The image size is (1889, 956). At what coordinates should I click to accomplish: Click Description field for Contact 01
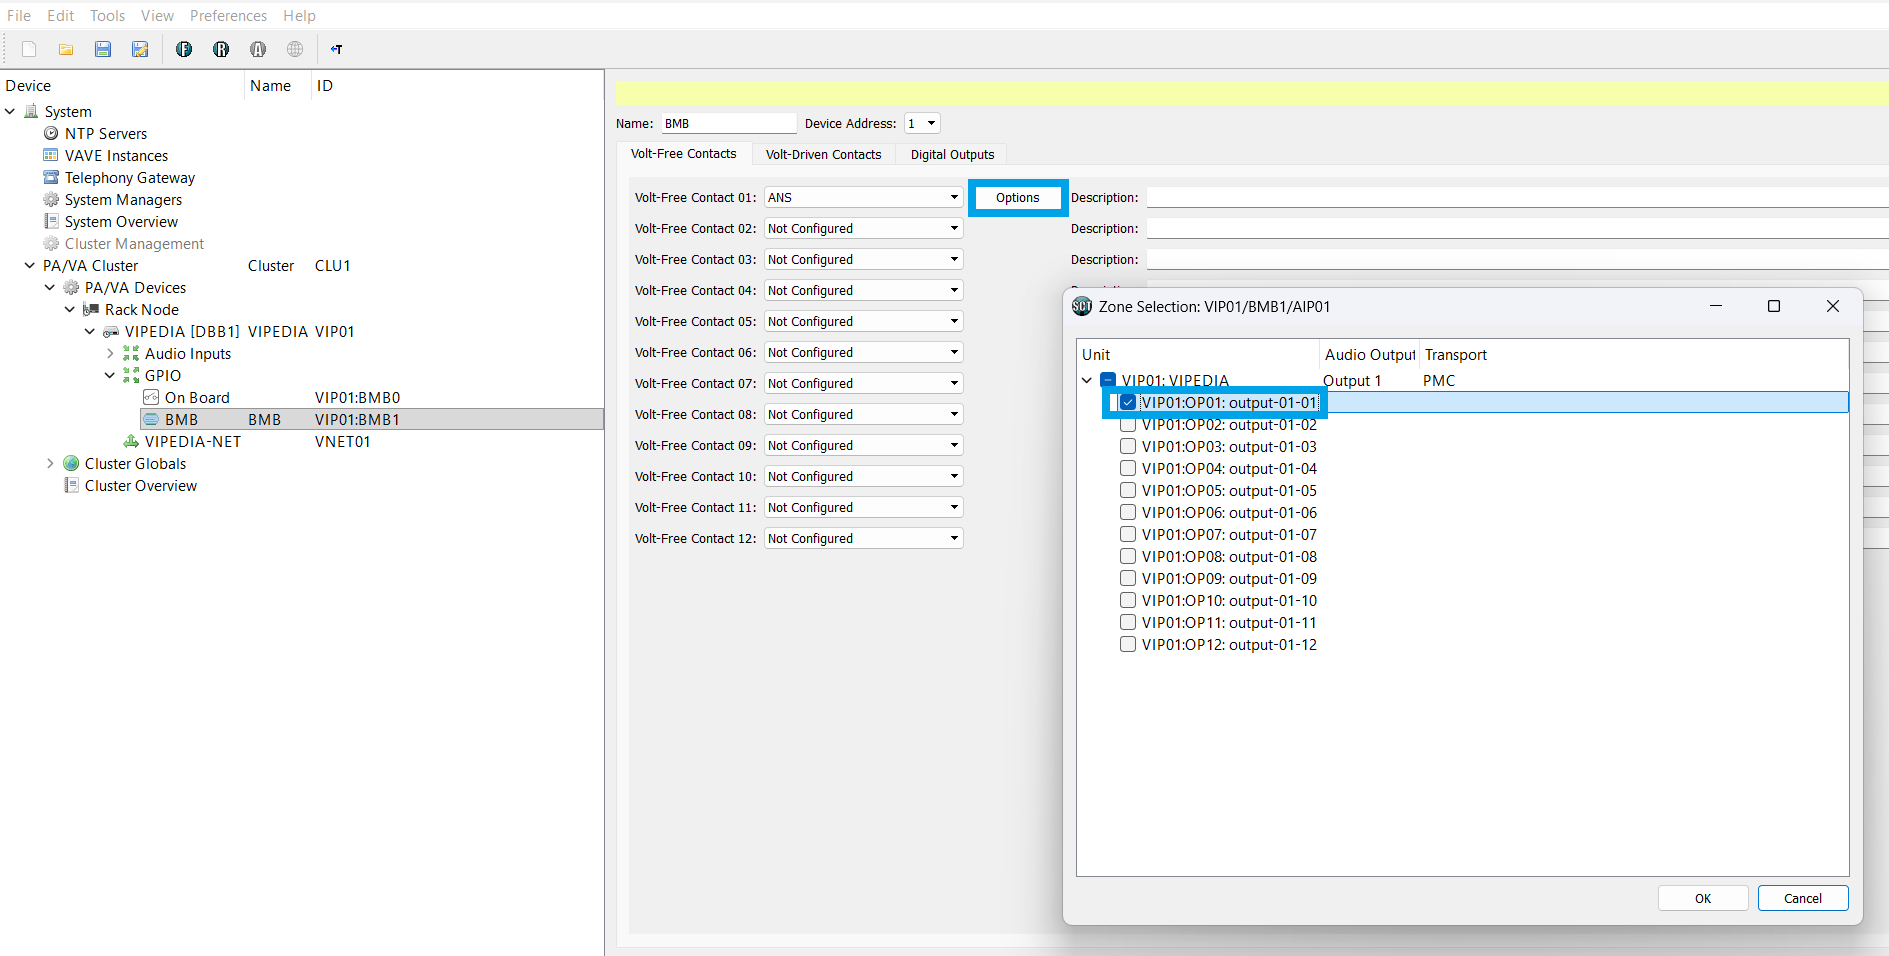tap(1517, 197)
